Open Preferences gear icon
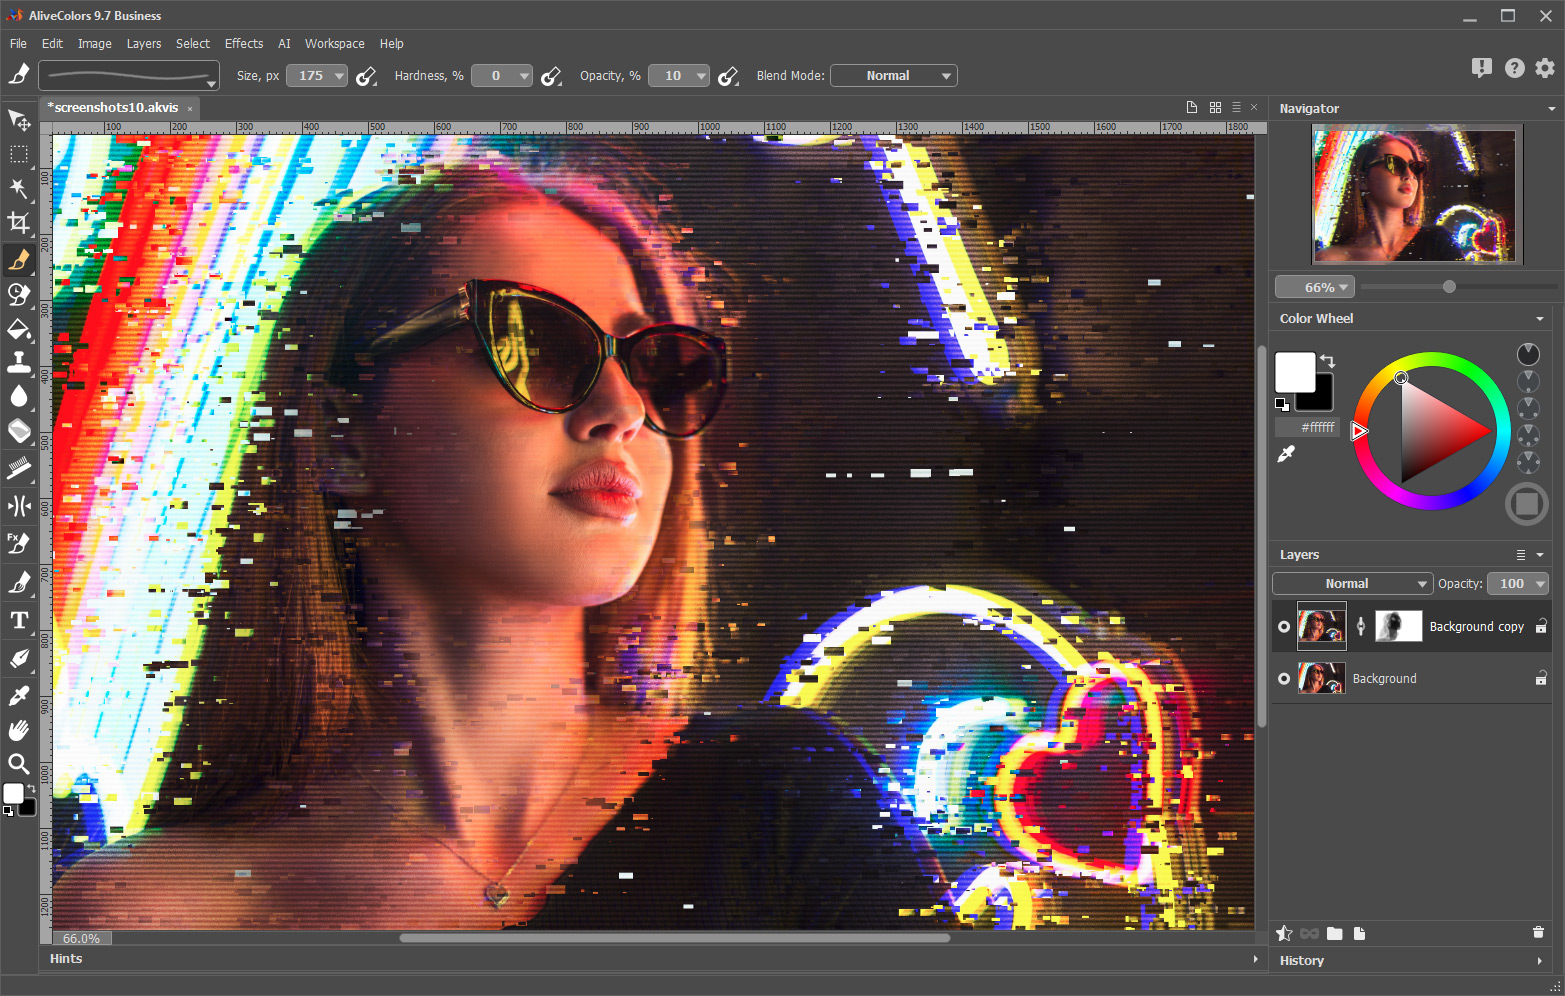 click(1545, 68)
